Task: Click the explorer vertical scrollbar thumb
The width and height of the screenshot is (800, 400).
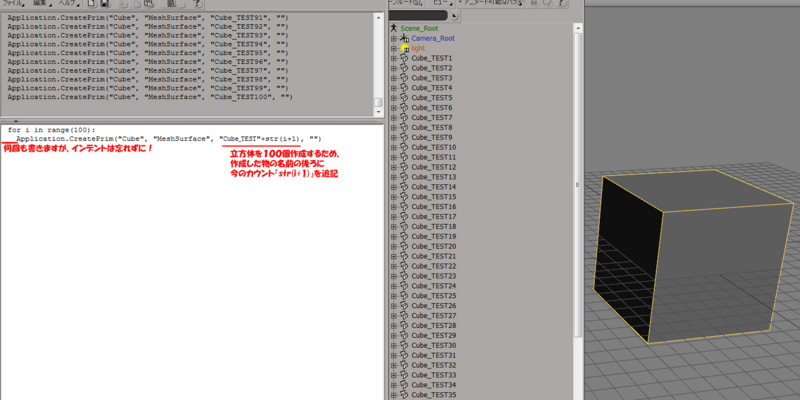Action: pos(578,184)
